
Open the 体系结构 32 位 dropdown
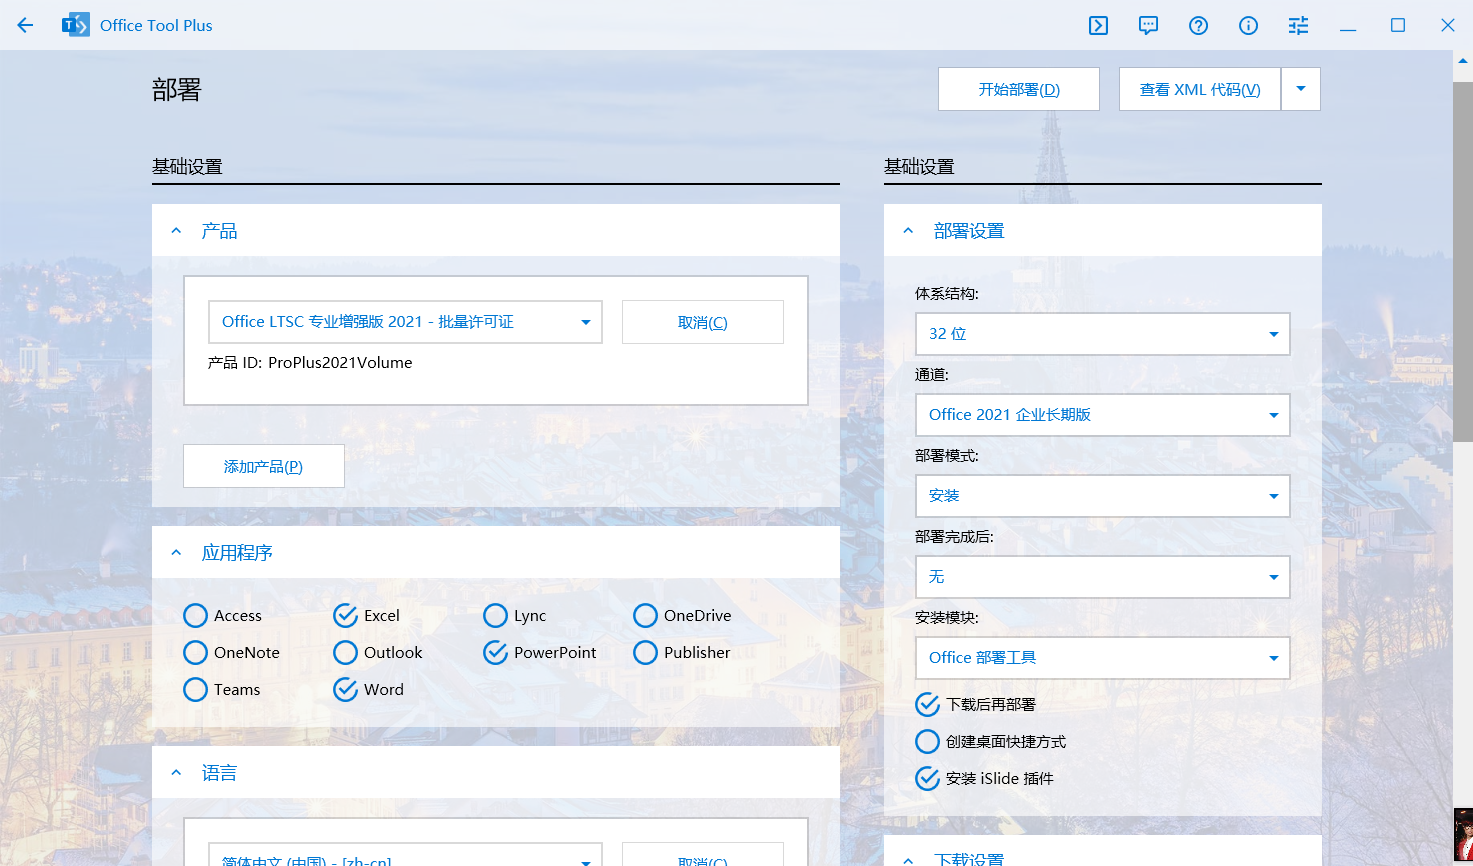[x=1102, y=334]
